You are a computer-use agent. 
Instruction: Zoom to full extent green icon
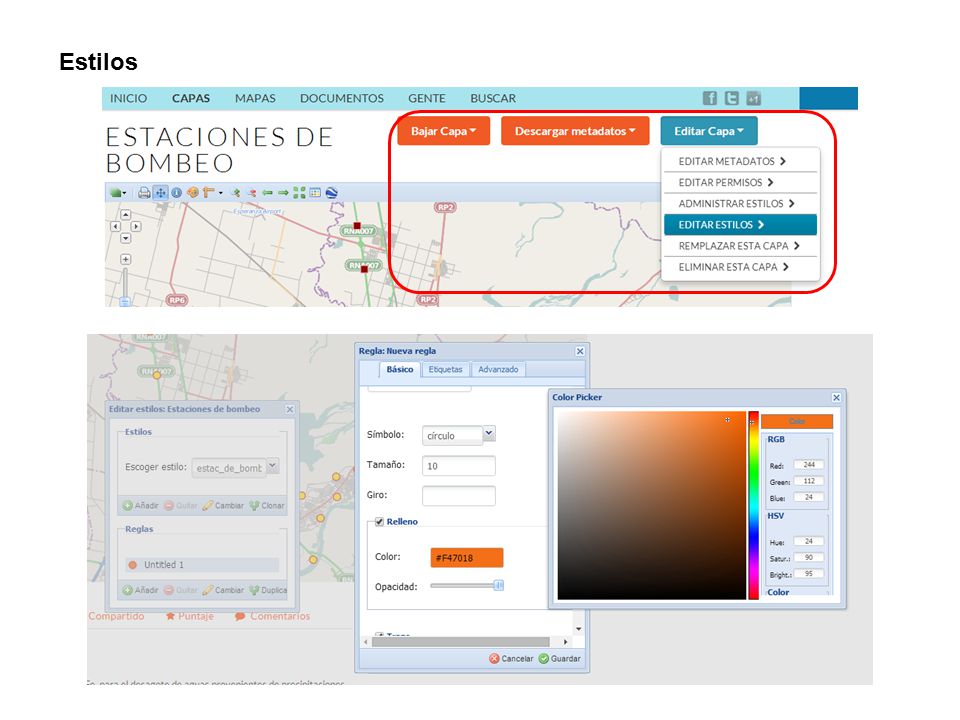pyautogui.click(x=299, y=193)
